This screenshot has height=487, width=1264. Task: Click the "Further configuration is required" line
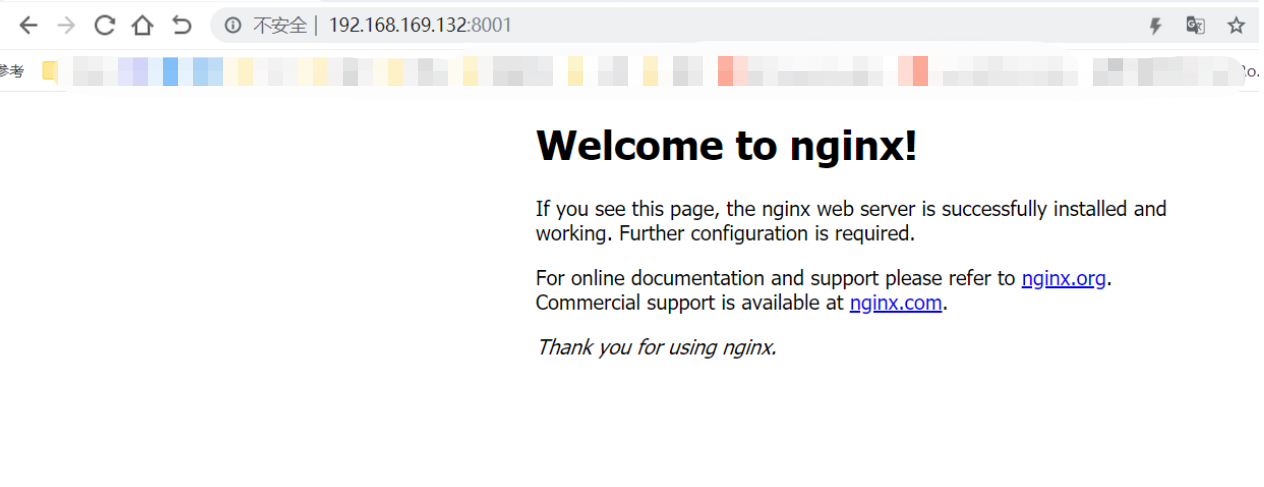tap(767, 234)
